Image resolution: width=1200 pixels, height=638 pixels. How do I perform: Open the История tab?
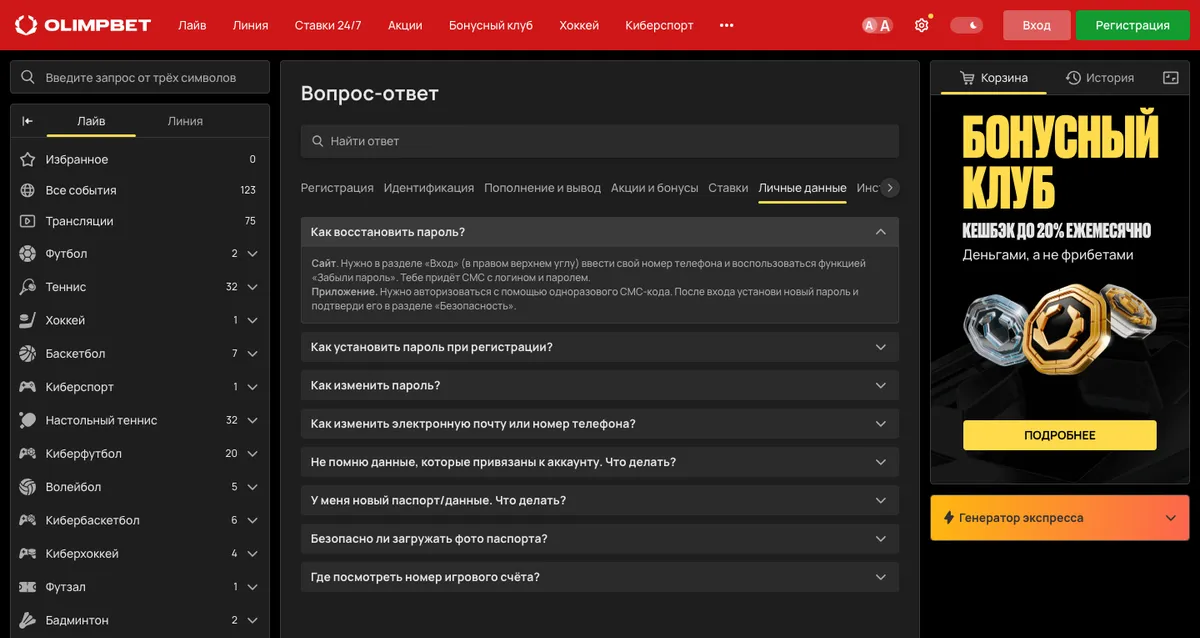click(1100, 77)
